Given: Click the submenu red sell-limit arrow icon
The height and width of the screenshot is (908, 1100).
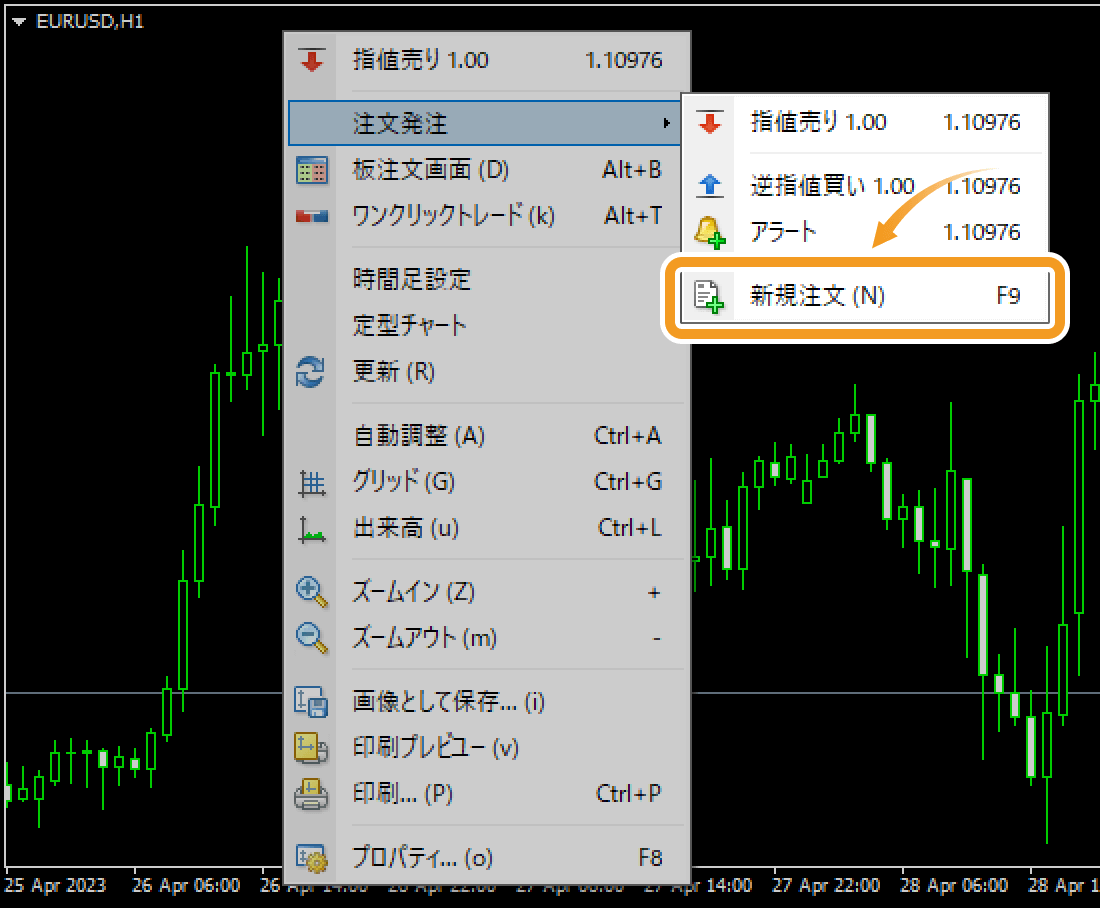Looking at the screenshot, I should tap(710, 122).
